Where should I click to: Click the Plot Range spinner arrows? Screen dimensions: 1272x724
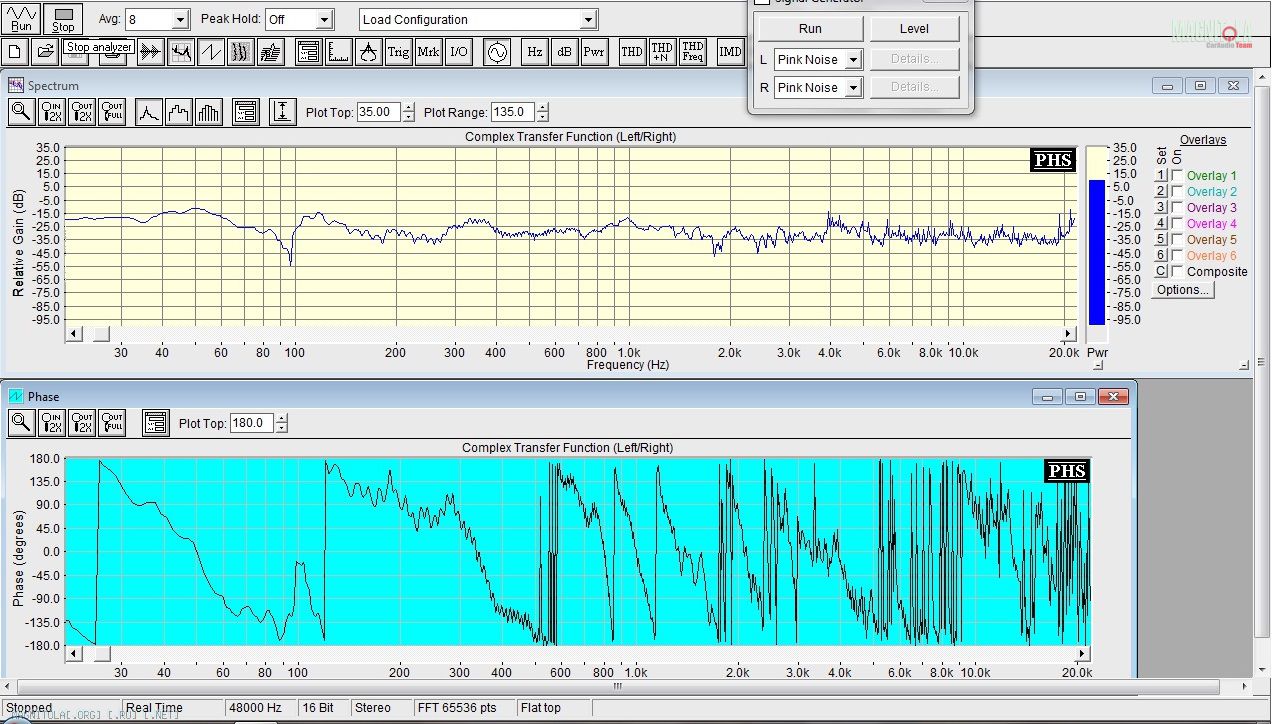pyautogui.click(x=542, y=113)
